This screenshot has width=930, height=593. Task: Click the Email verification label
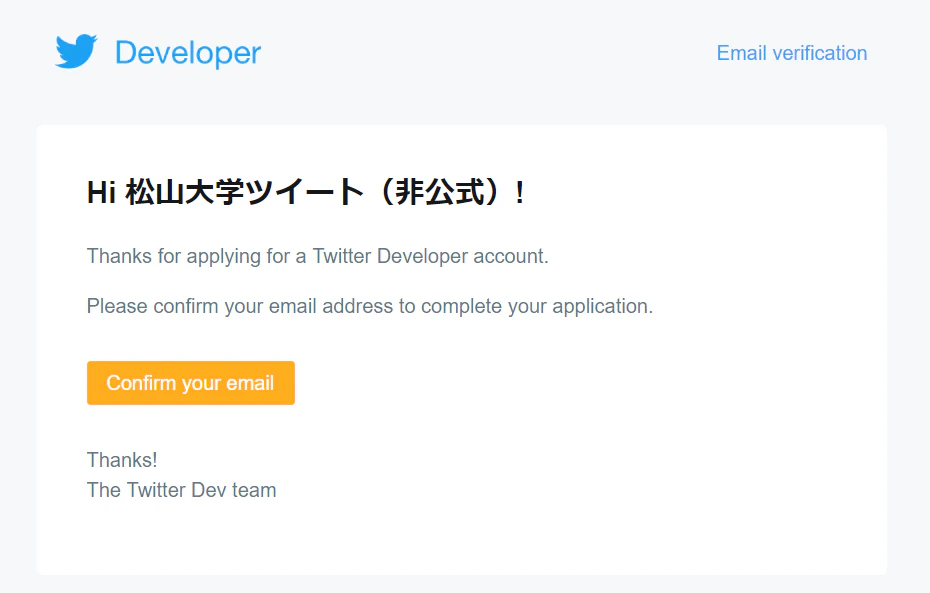point(792,53)
